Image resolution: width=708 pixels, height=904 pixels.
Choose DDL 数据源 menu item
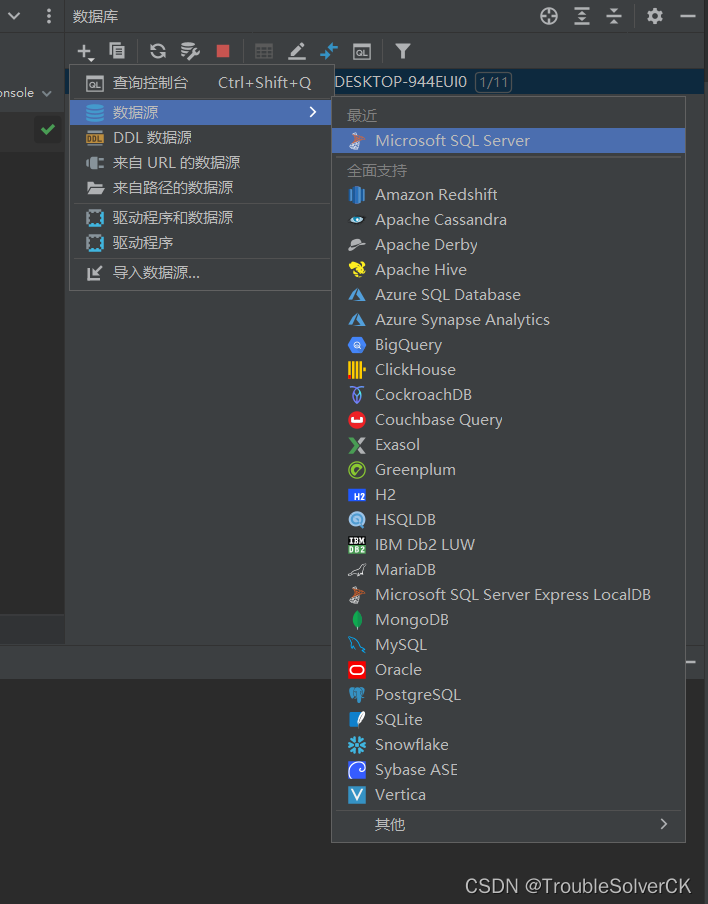(x=199, y=138)
